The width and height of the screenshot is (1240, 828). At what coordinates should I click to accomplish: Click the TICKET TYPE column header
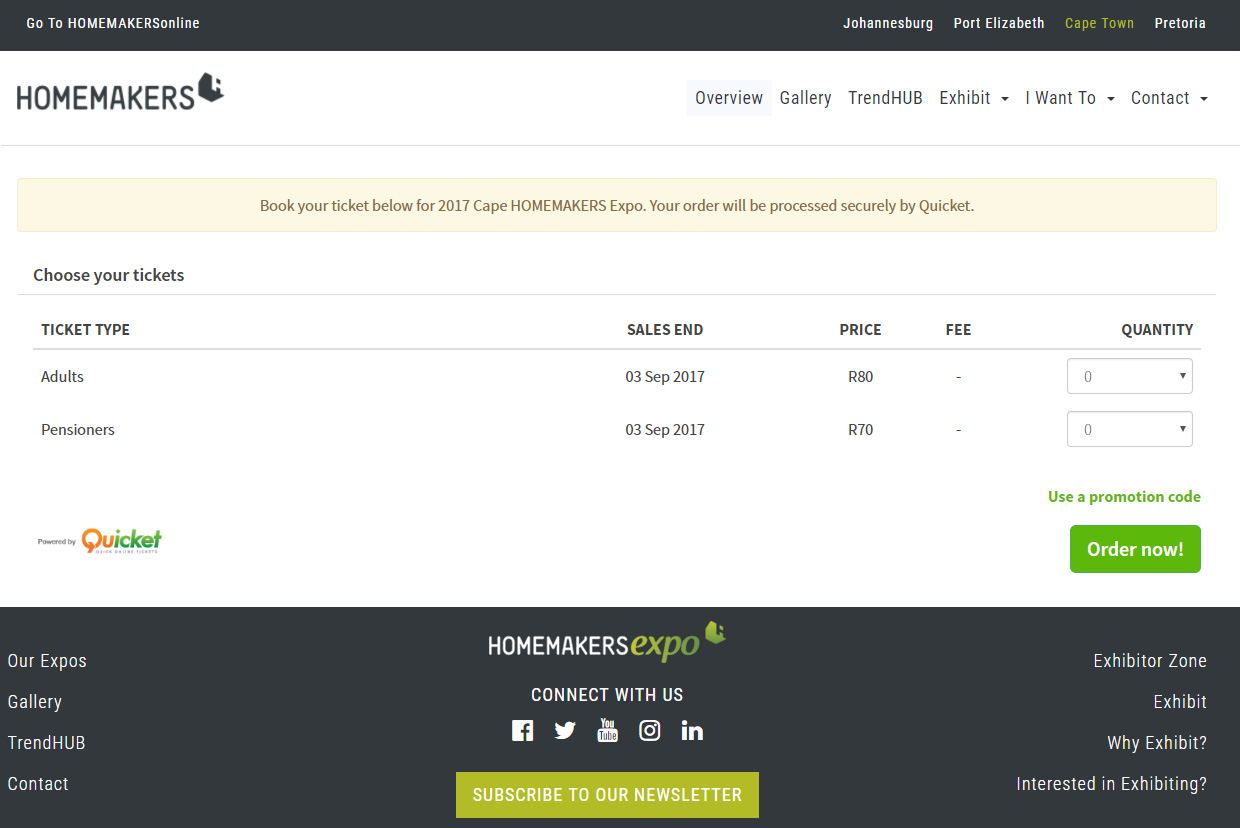click(85, 330)
